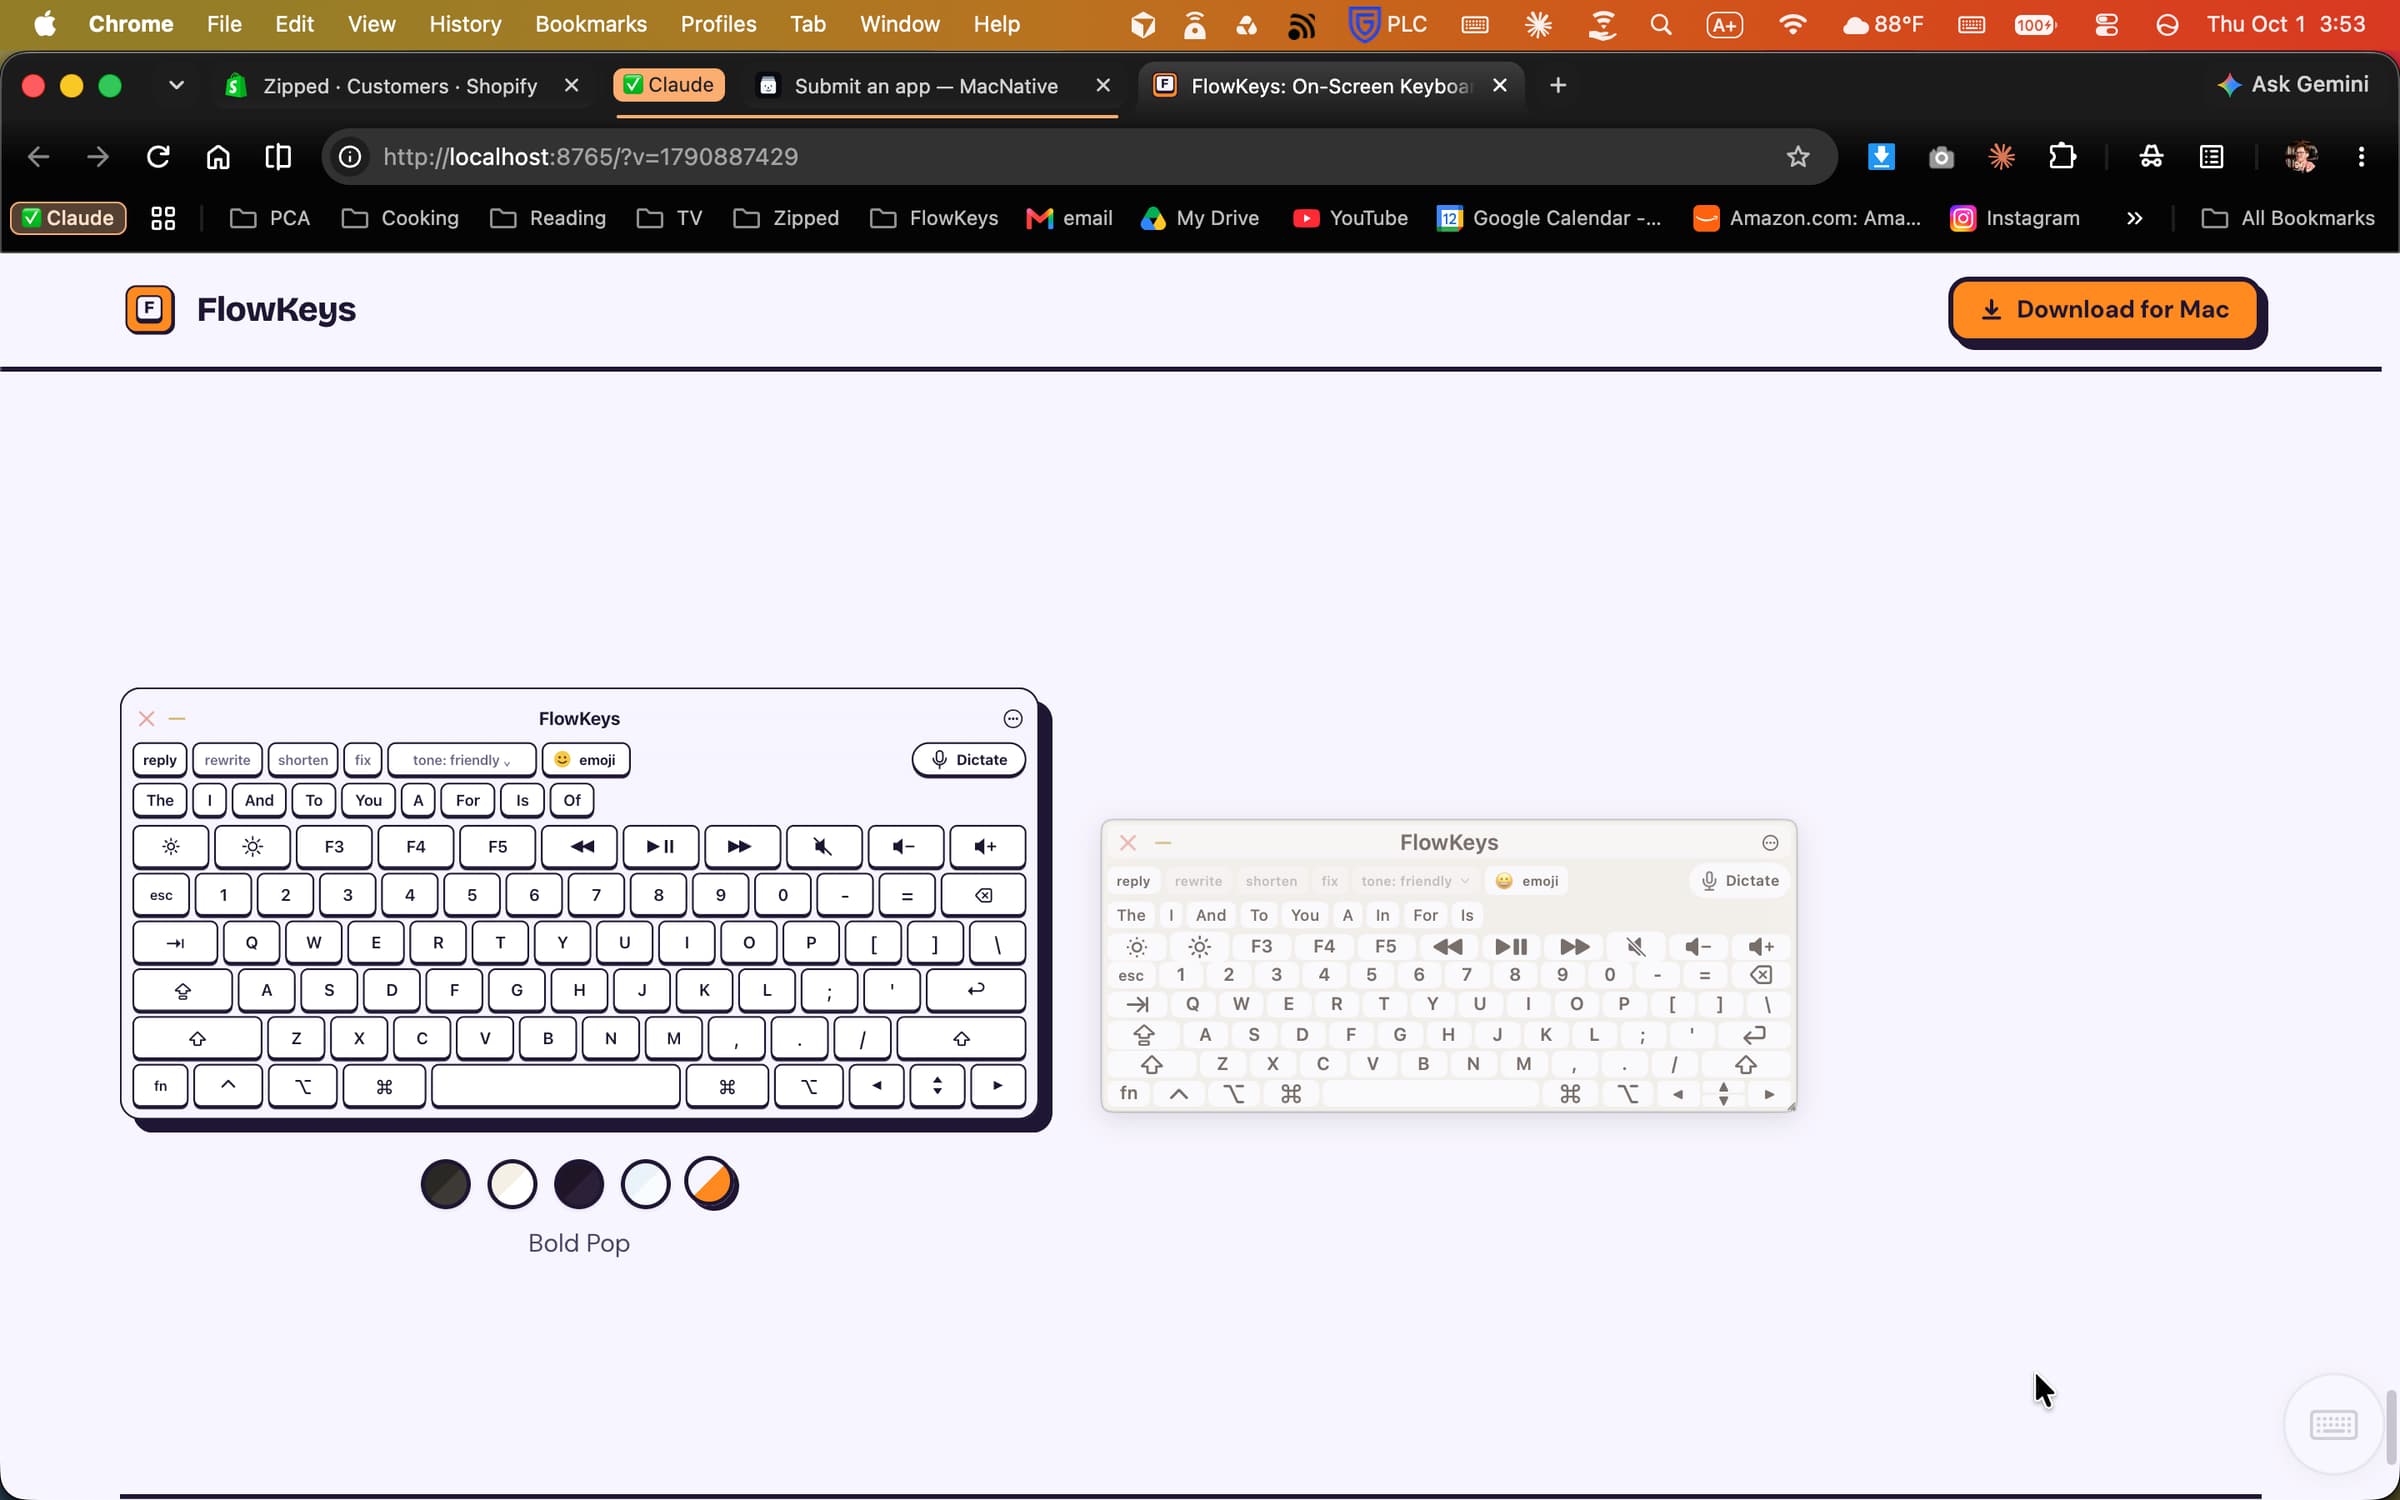Open the Chrome extensions puzzle icon

click(2062, 157)
